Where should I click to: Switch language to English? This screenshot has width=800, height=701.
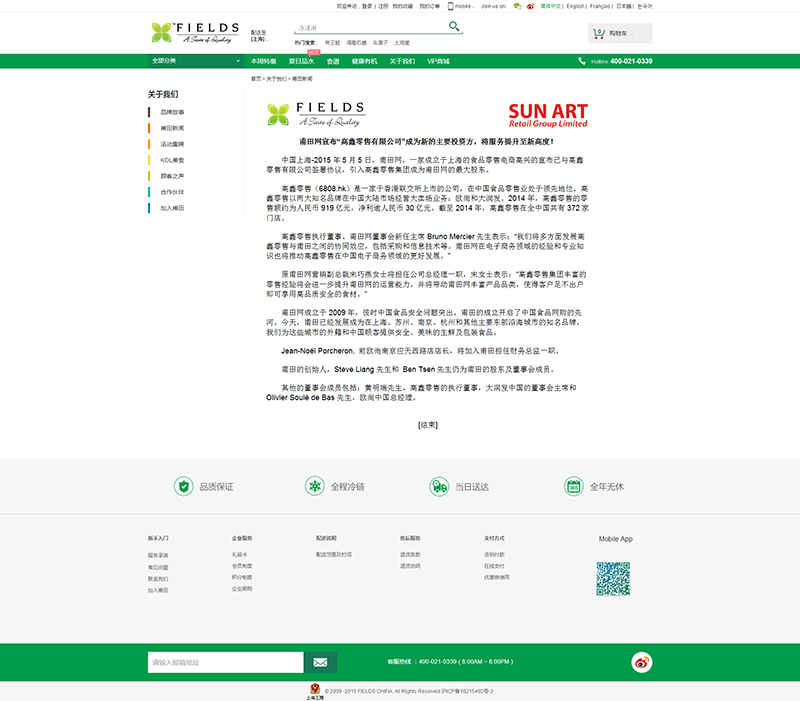click(x=576, y=6)
